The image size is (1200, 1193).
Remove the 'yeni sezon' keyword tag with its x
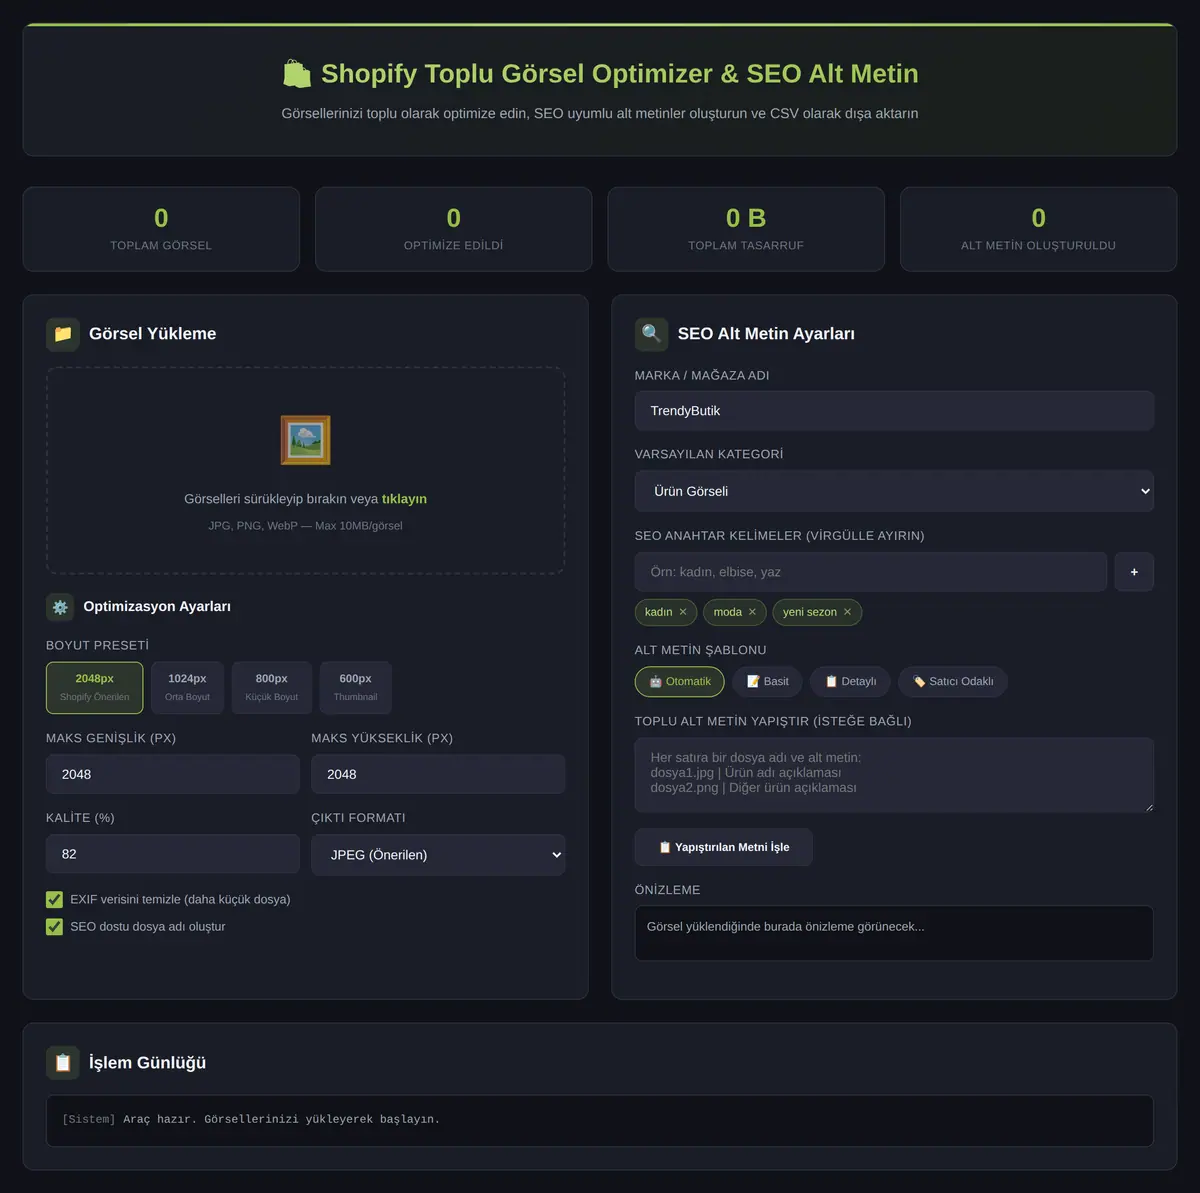847,612
